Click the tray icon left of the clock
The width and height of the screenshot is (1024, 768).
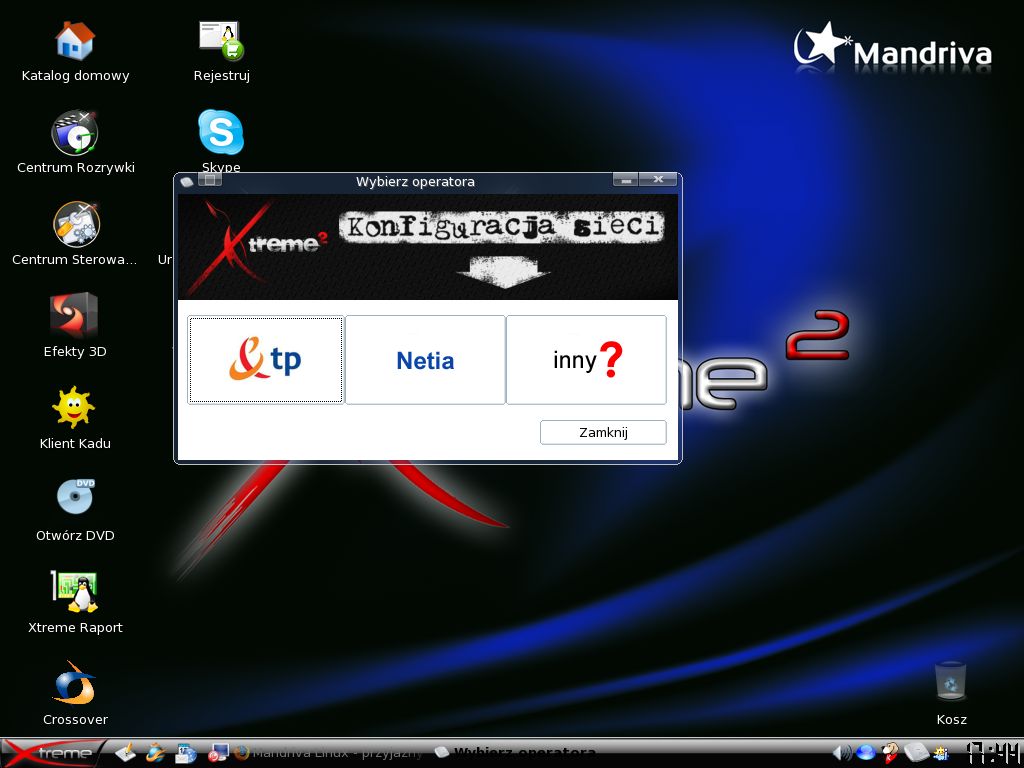pos(941,753)
